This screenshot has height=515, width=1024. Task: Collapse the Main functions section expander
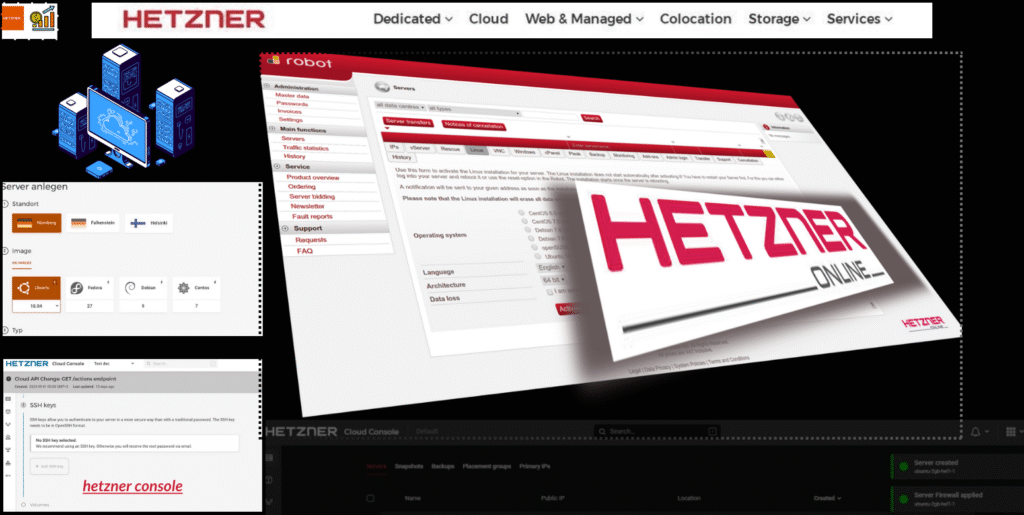click(x=273, y=129)
